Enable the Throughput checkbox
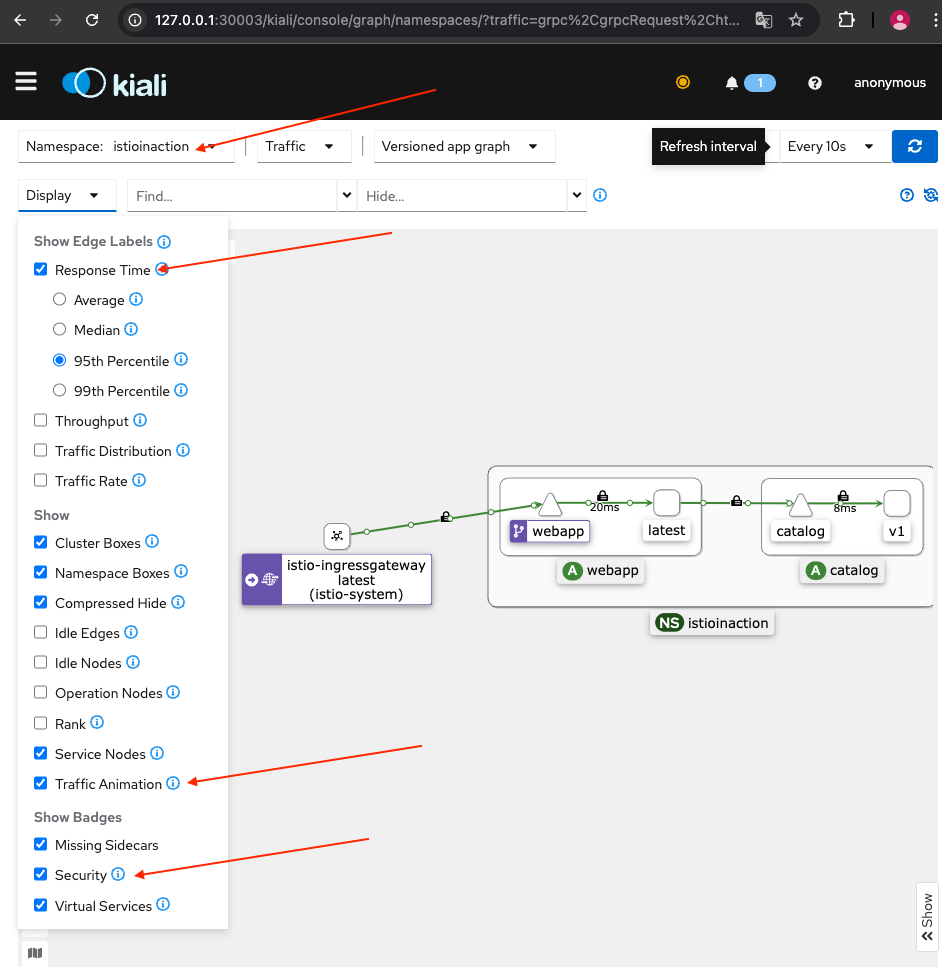This screenshot has width=942, height=967. [x=41, y=420]
